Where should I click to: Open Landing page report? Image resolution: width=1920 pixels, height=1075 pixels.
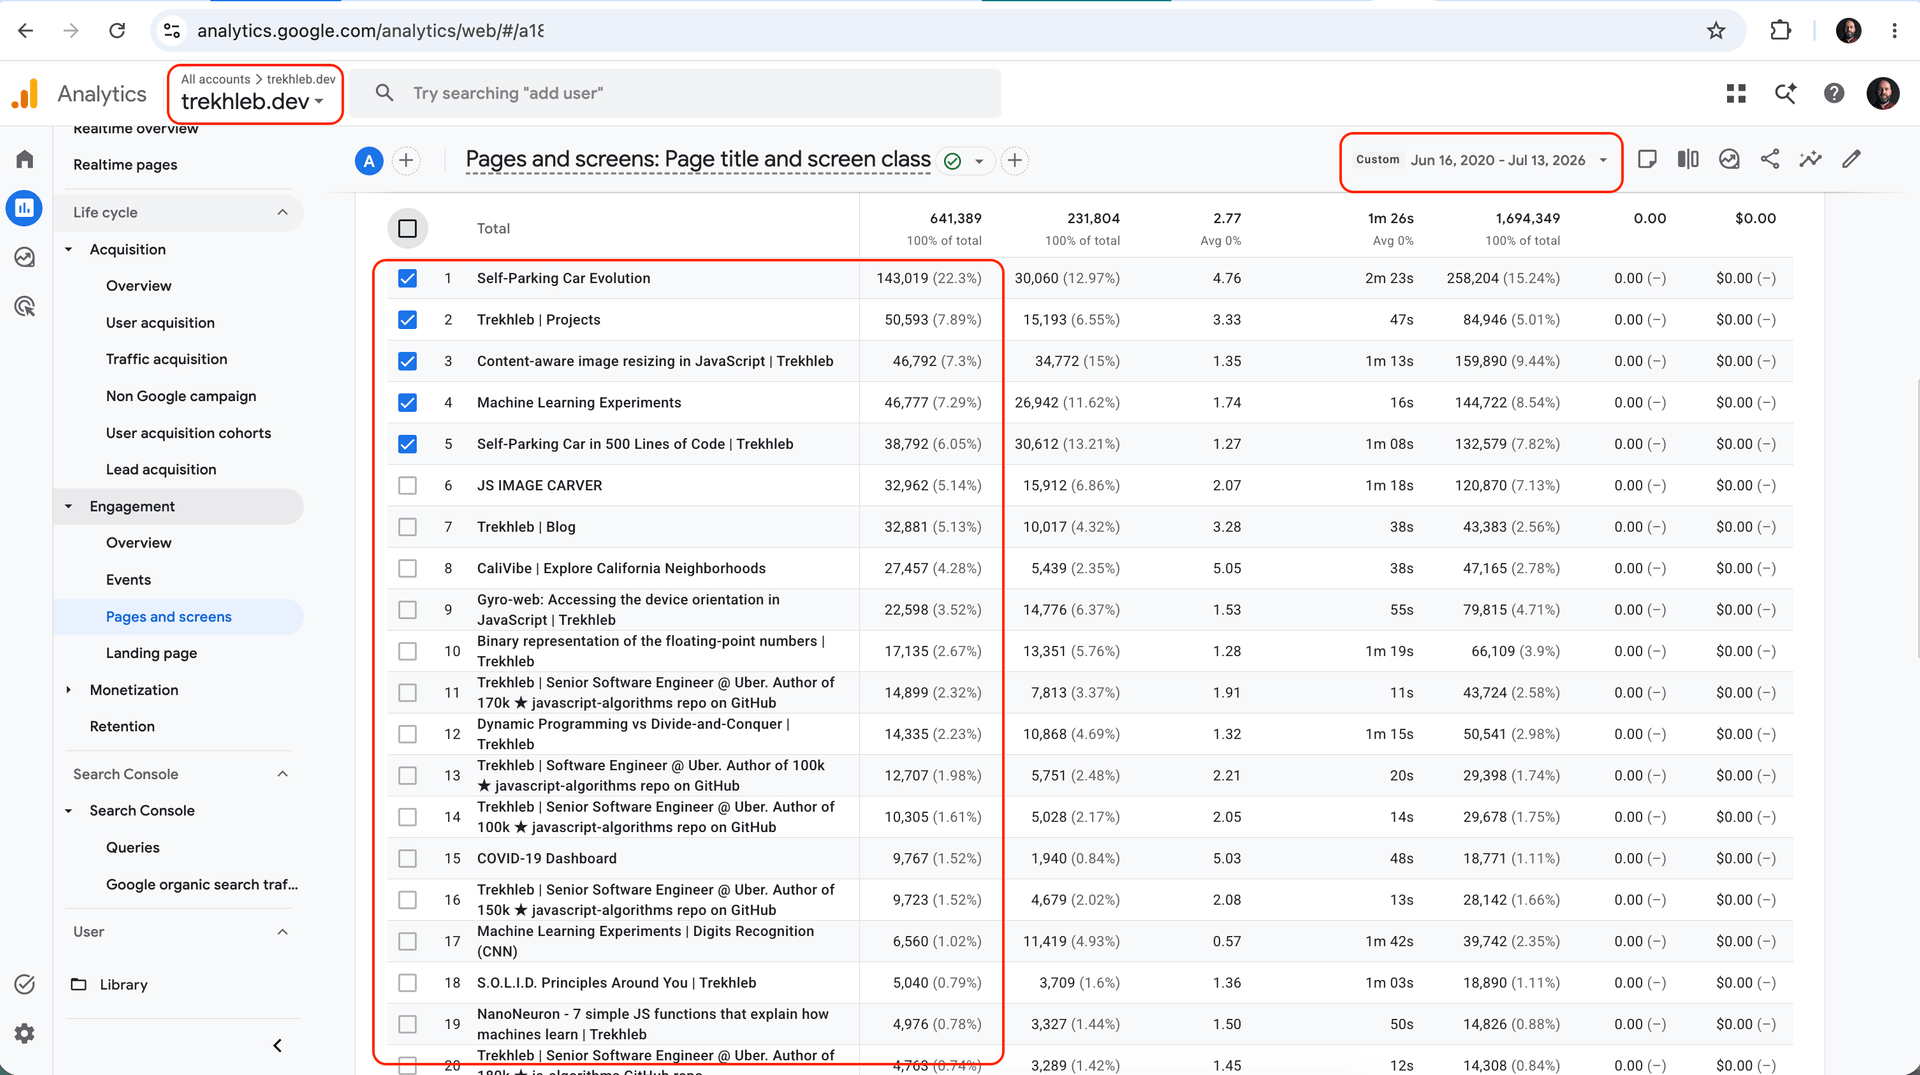click(x=151, y=653)
